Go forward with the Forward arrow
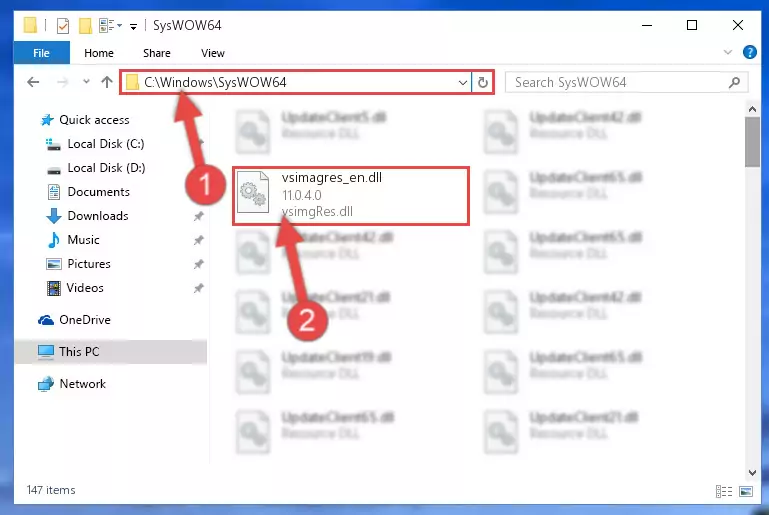Screen dimensions: 769x515 point(62,82)
